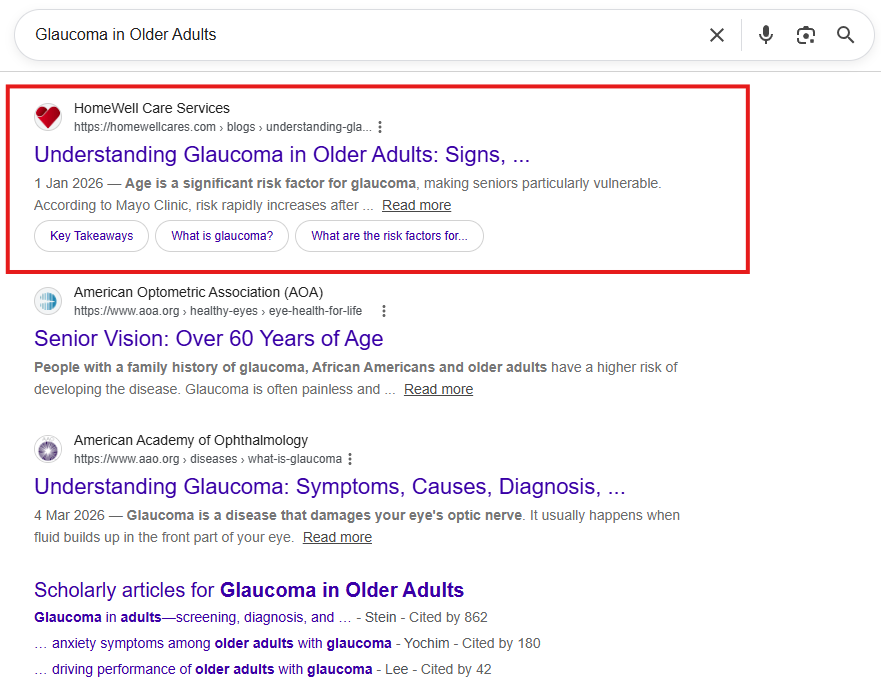Image resolution: width=881 pixels, height=700 pixels.
Task: Click the www.aoa.org URL breadcrumb
Action: [x=218, y=311]
